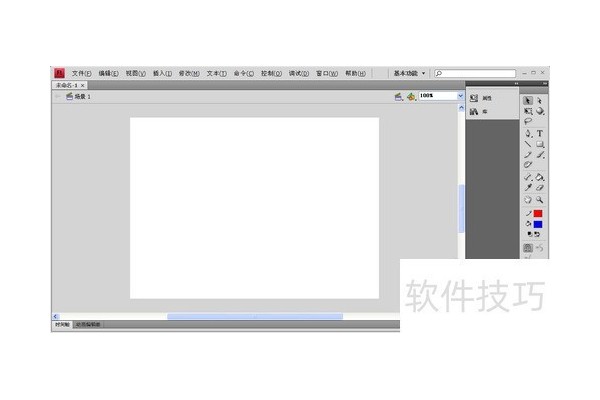Viewport: 600px width, 400px height.
Task: Select the Bone tool
Action: click(528, 177)
